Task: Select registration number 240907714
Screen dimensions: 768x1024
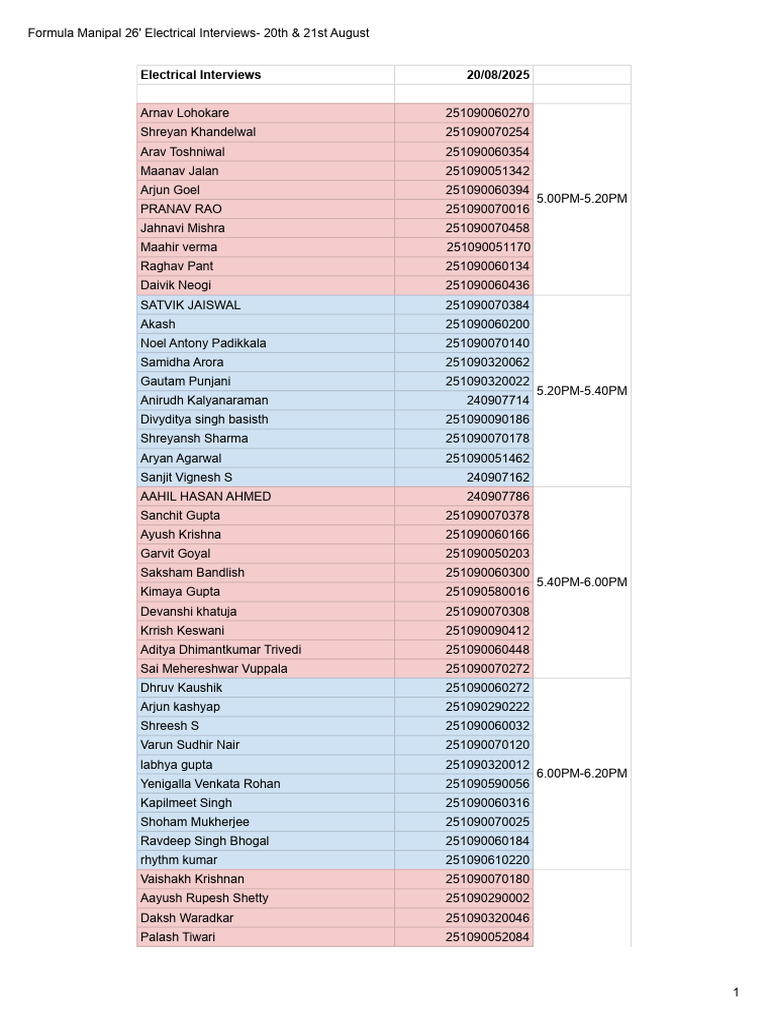Action: (464, 400)
